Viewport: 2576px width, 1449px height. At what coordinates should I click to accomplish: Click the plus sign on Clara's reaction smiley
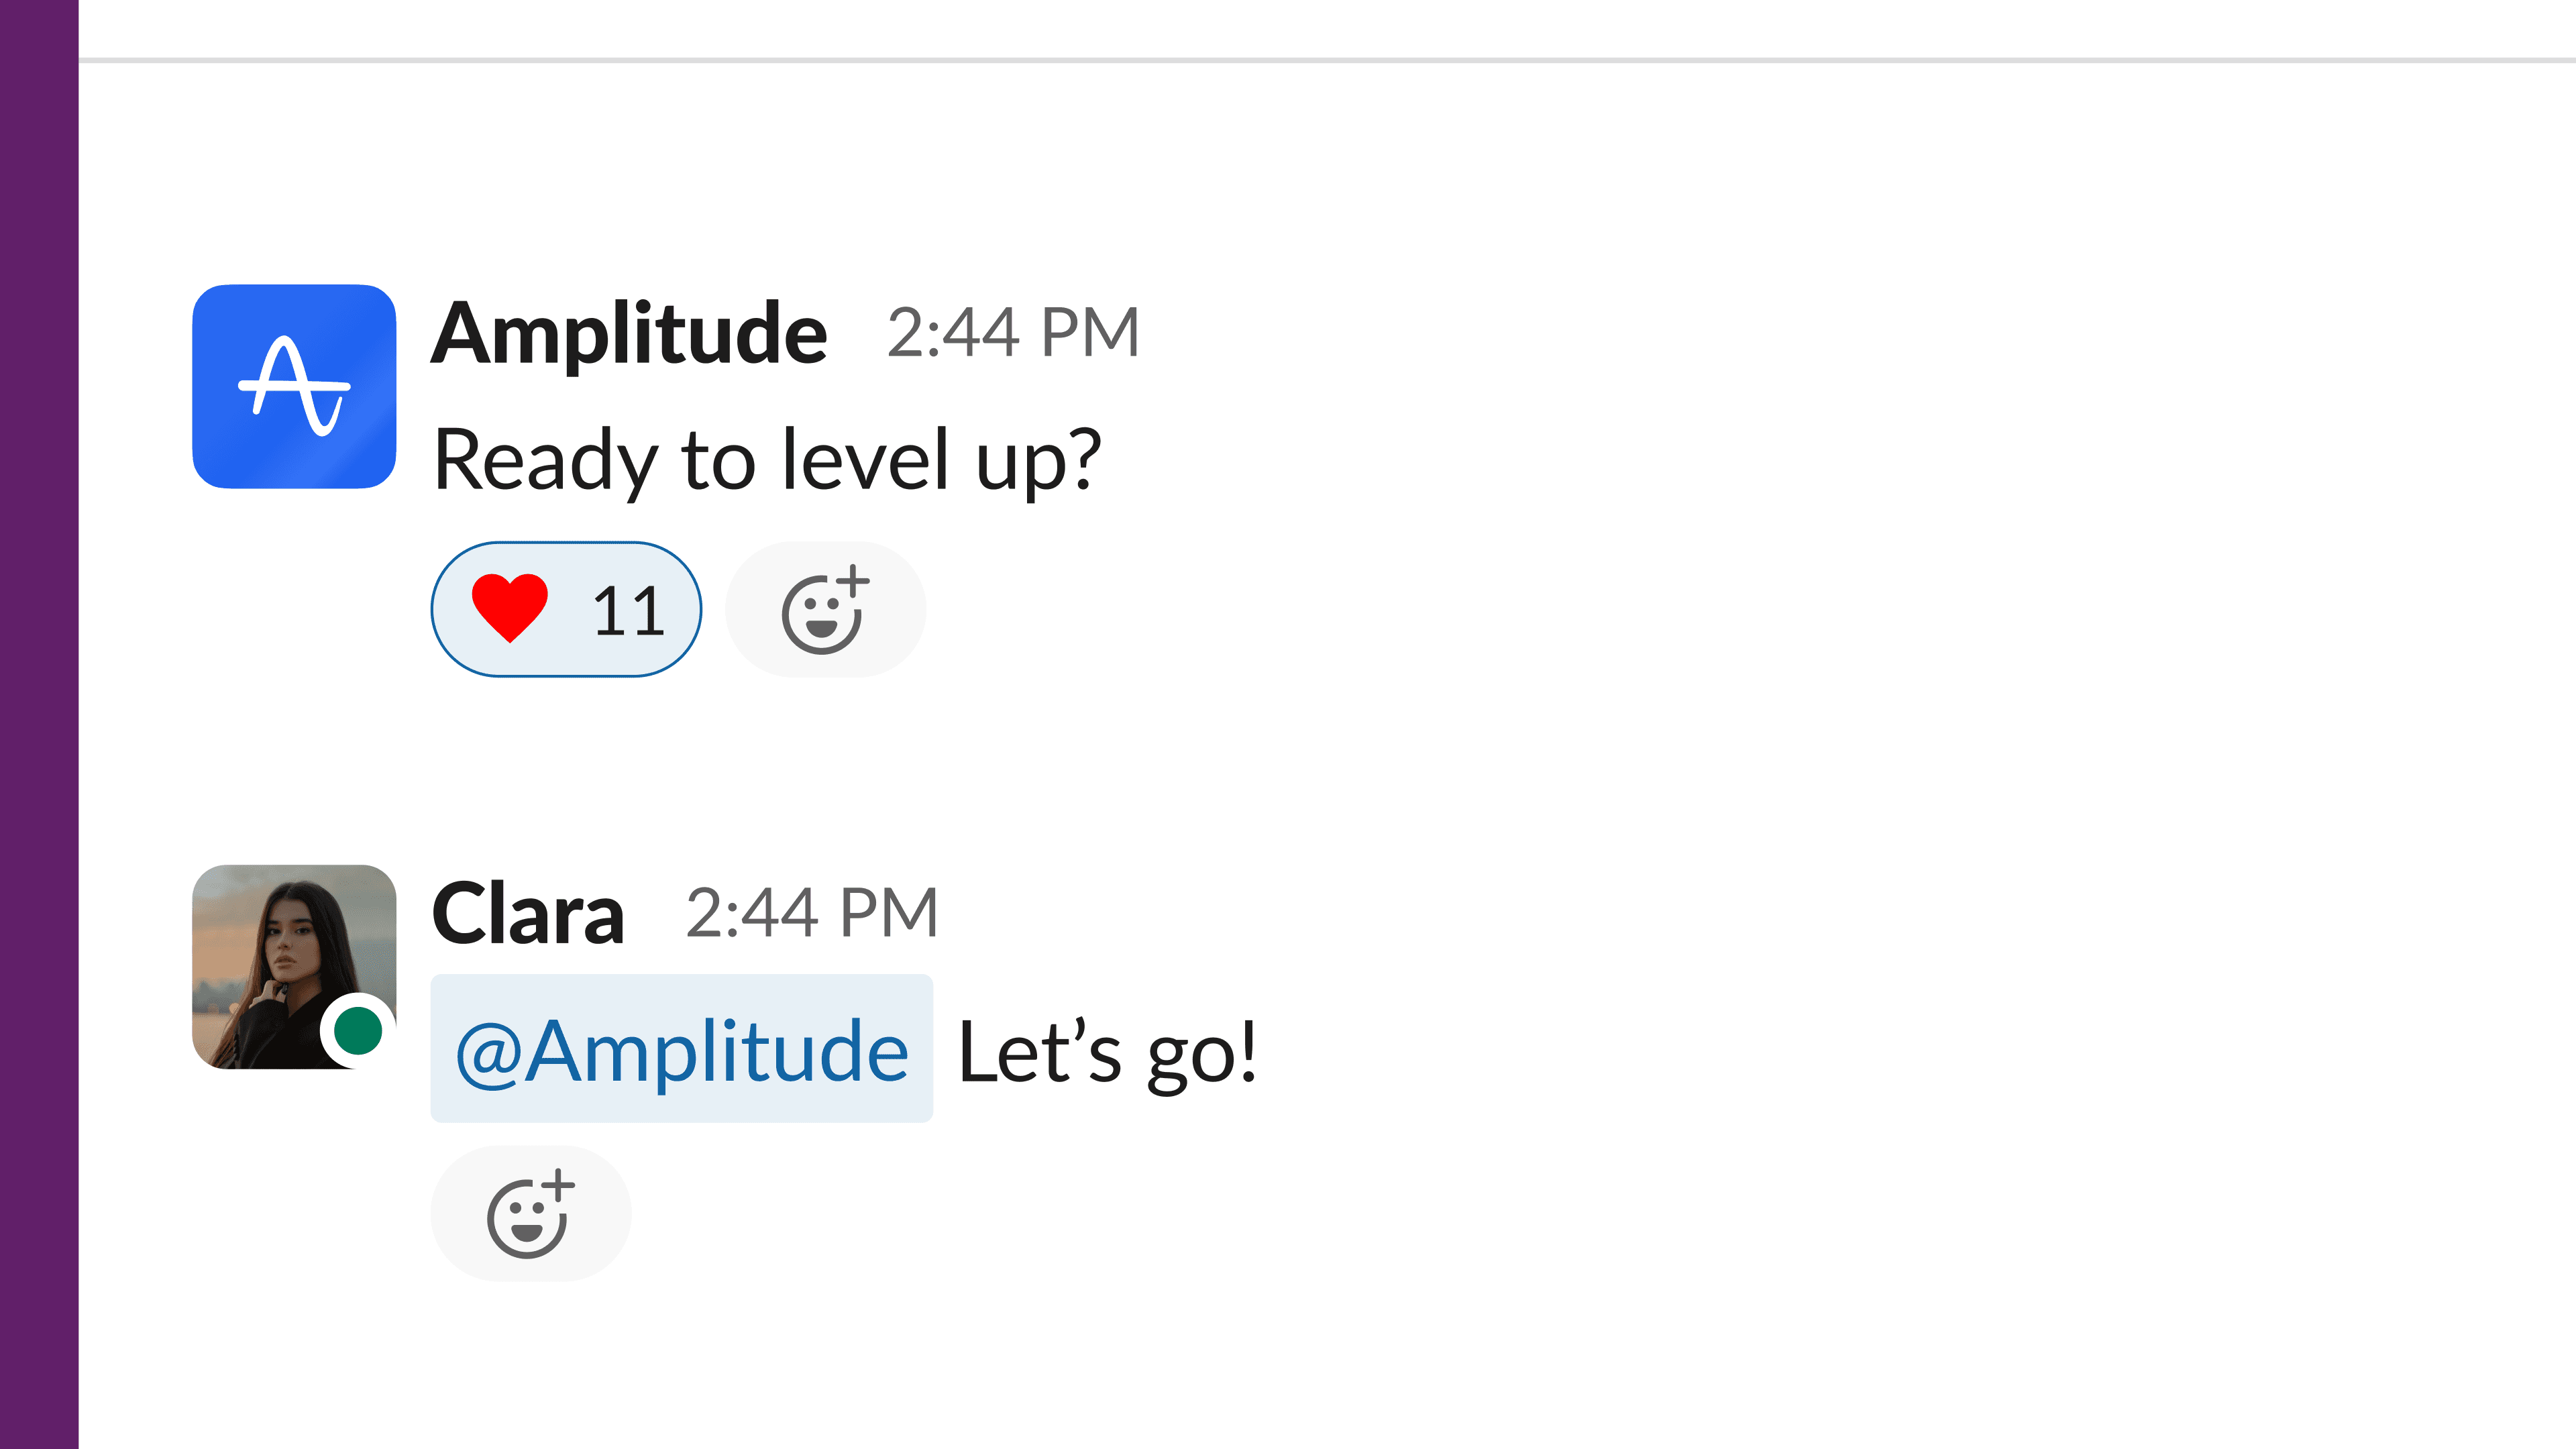click(558, 1186)
